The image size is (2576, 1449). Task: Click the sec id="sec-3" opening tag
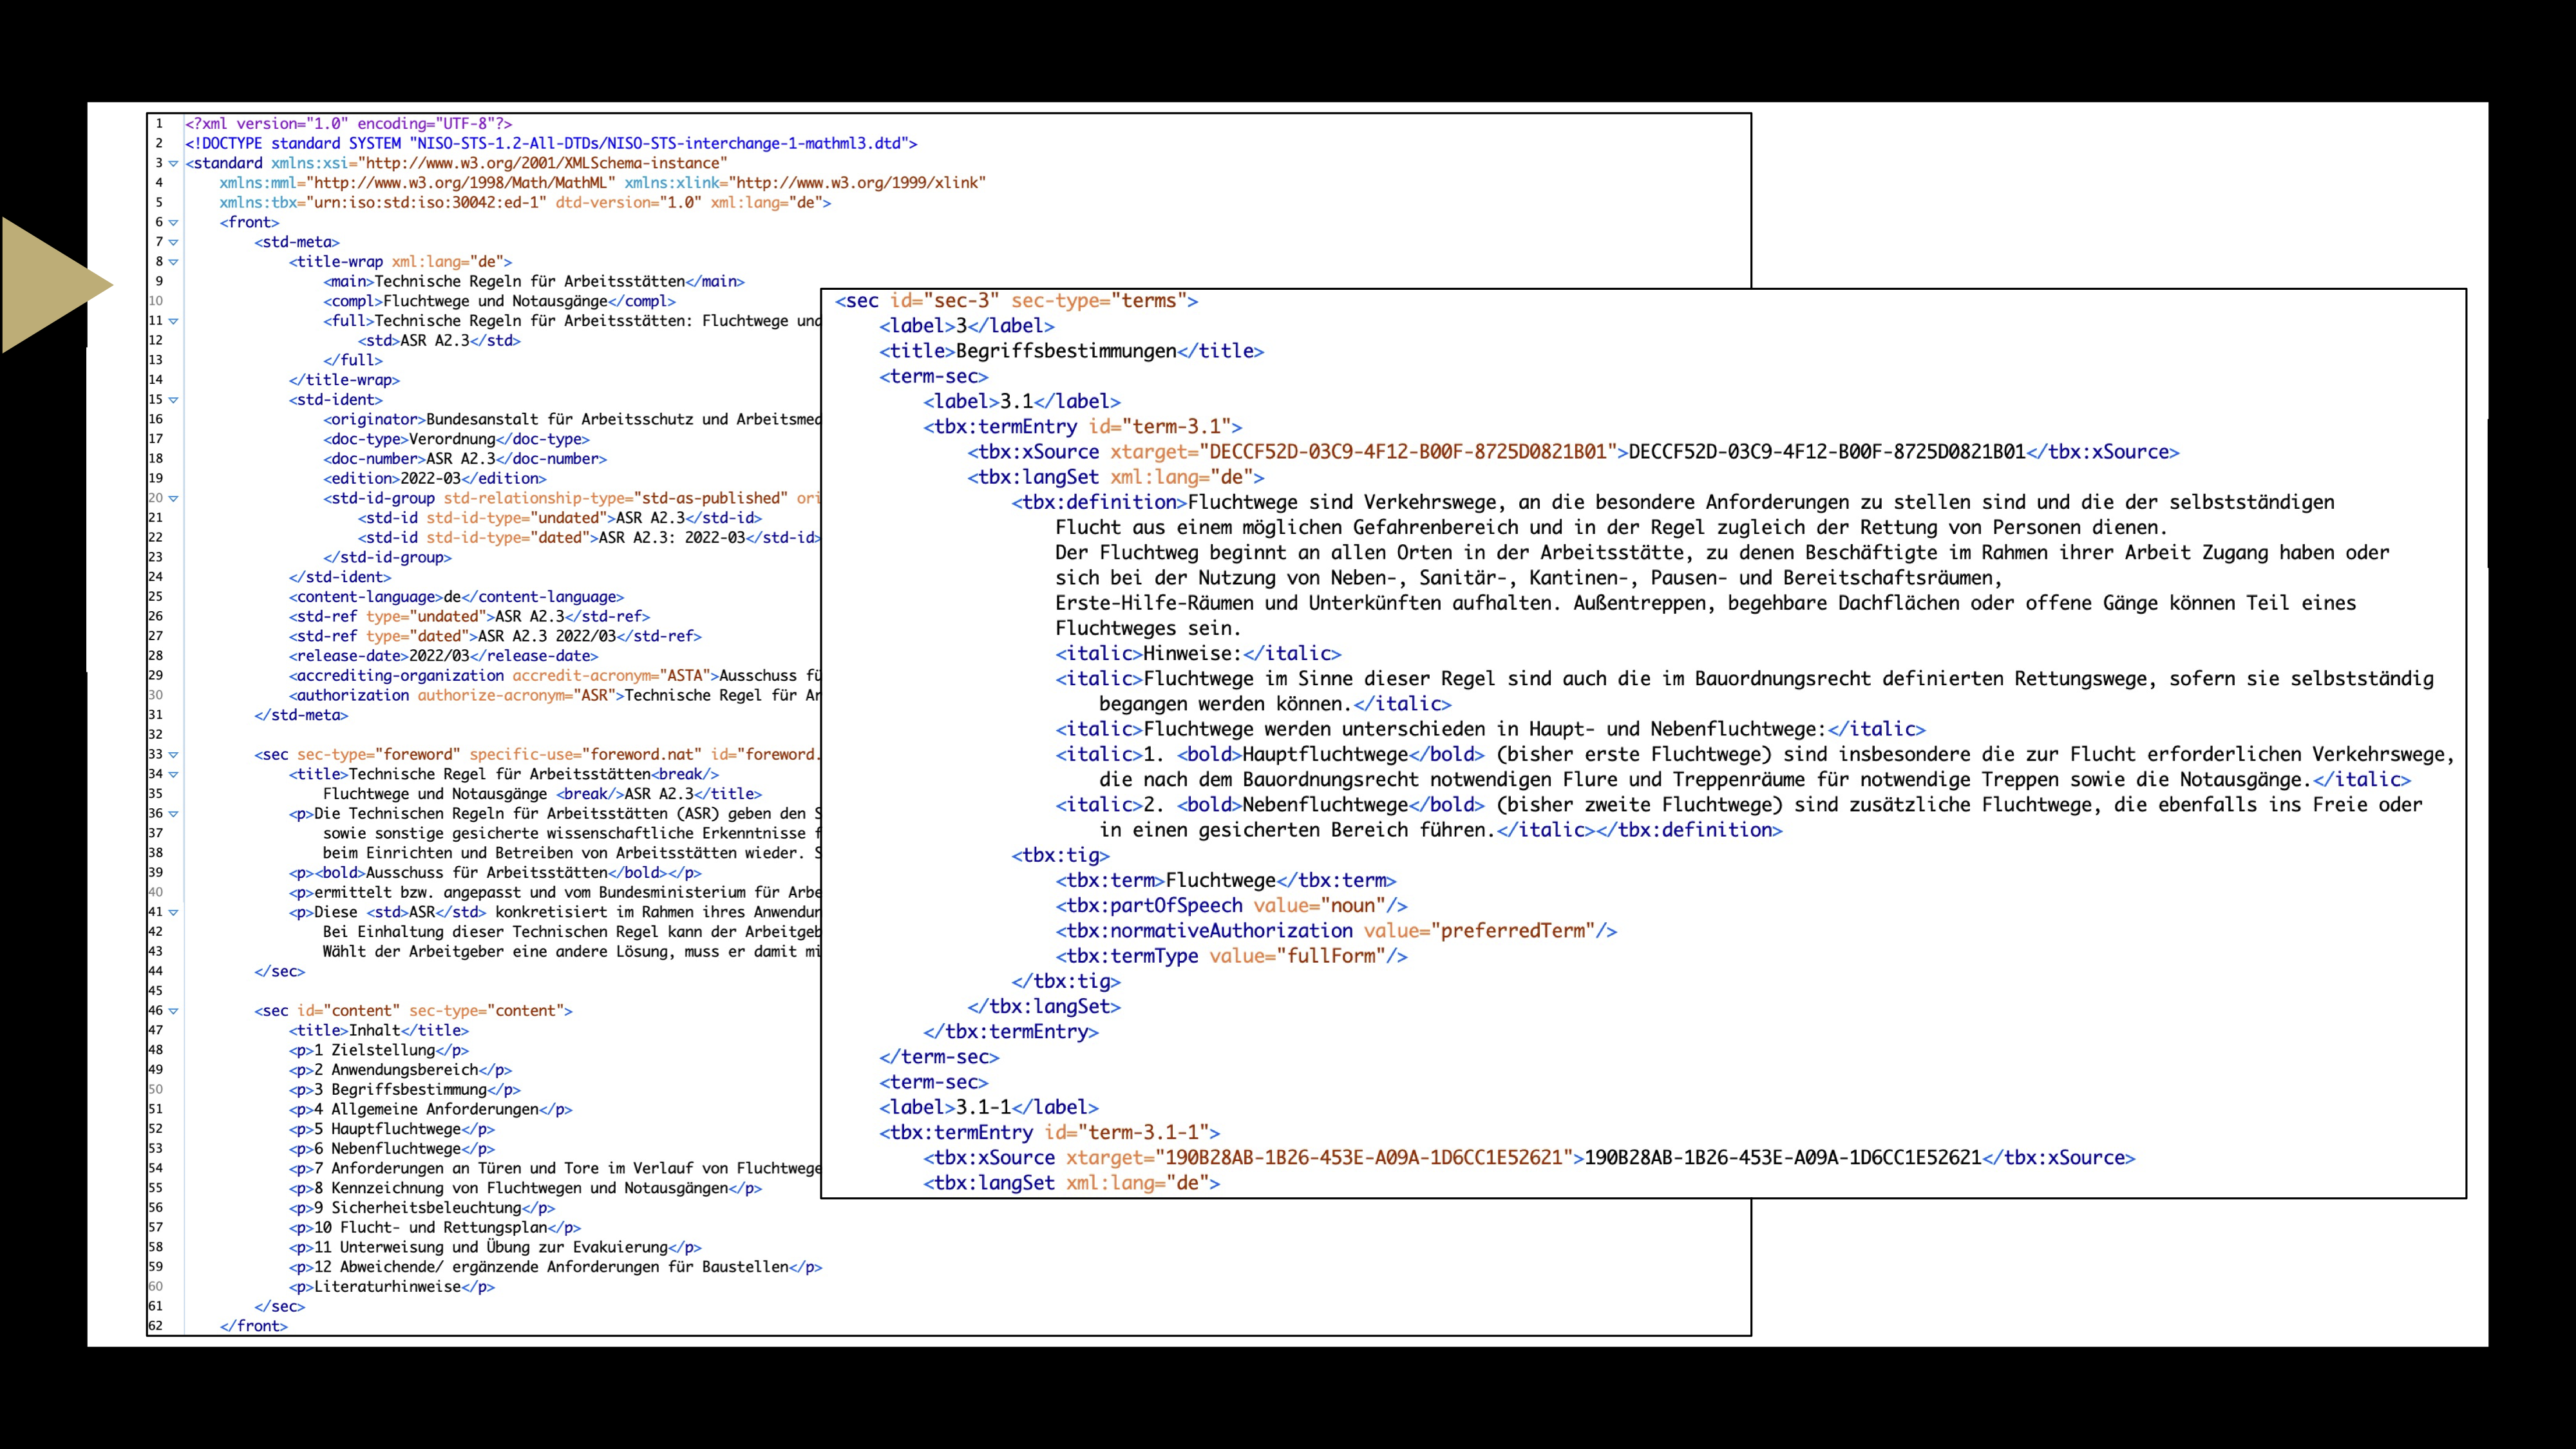[1016, 301]
